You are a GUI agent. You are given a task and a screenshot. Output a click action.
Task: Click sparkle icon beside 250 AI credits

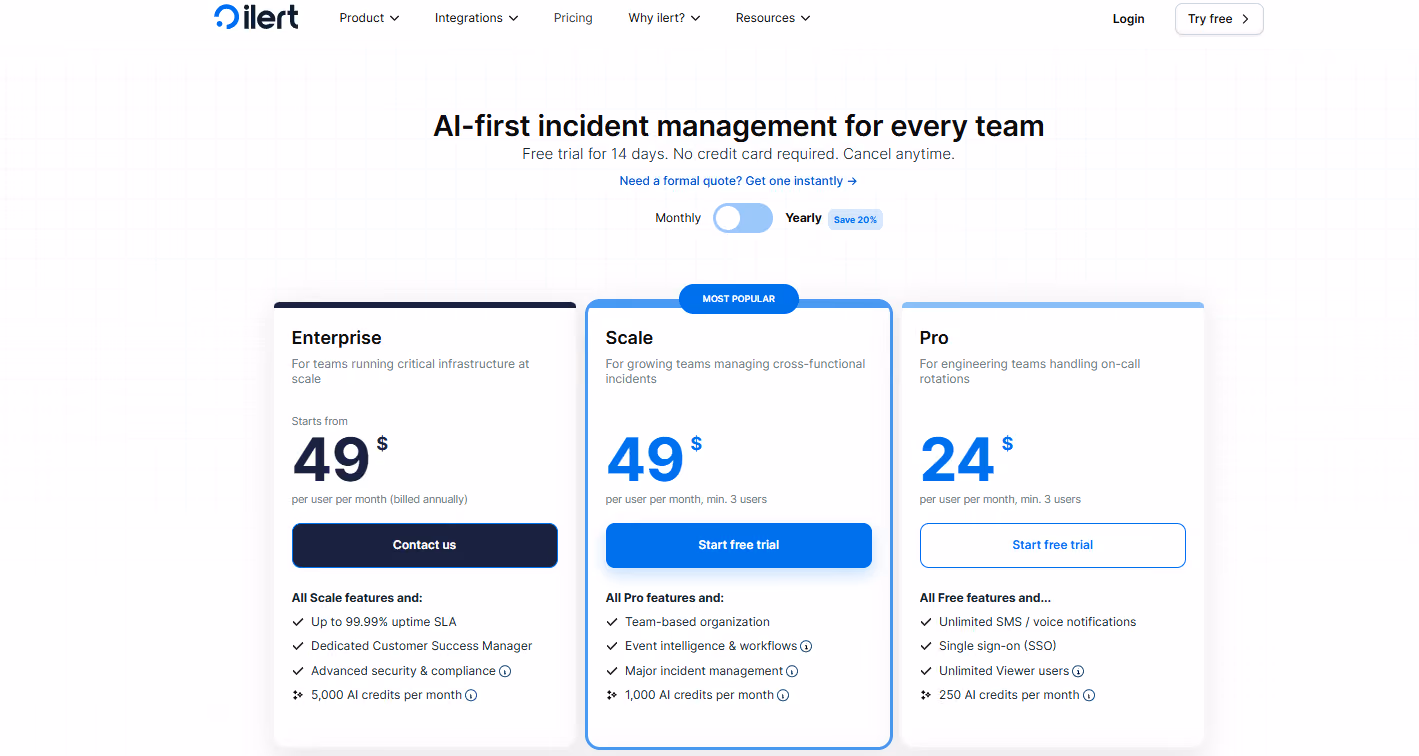926,695
